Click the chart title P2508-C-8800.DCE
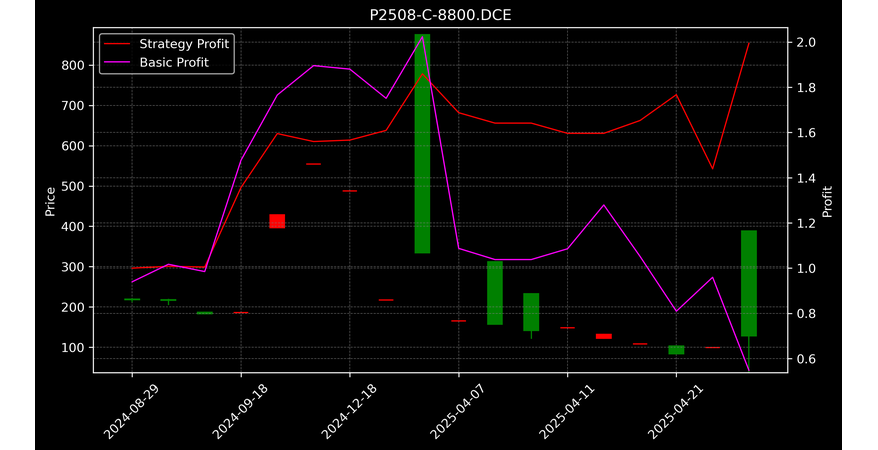Screen dimensions: 878x450 click(x=440, y=15)
